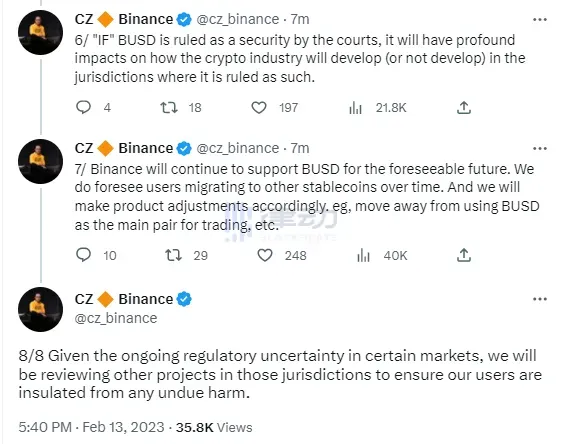Click CZ's avatar on the 6/ tweet
This screenshot has width=562, height=444.
(41, 32)
